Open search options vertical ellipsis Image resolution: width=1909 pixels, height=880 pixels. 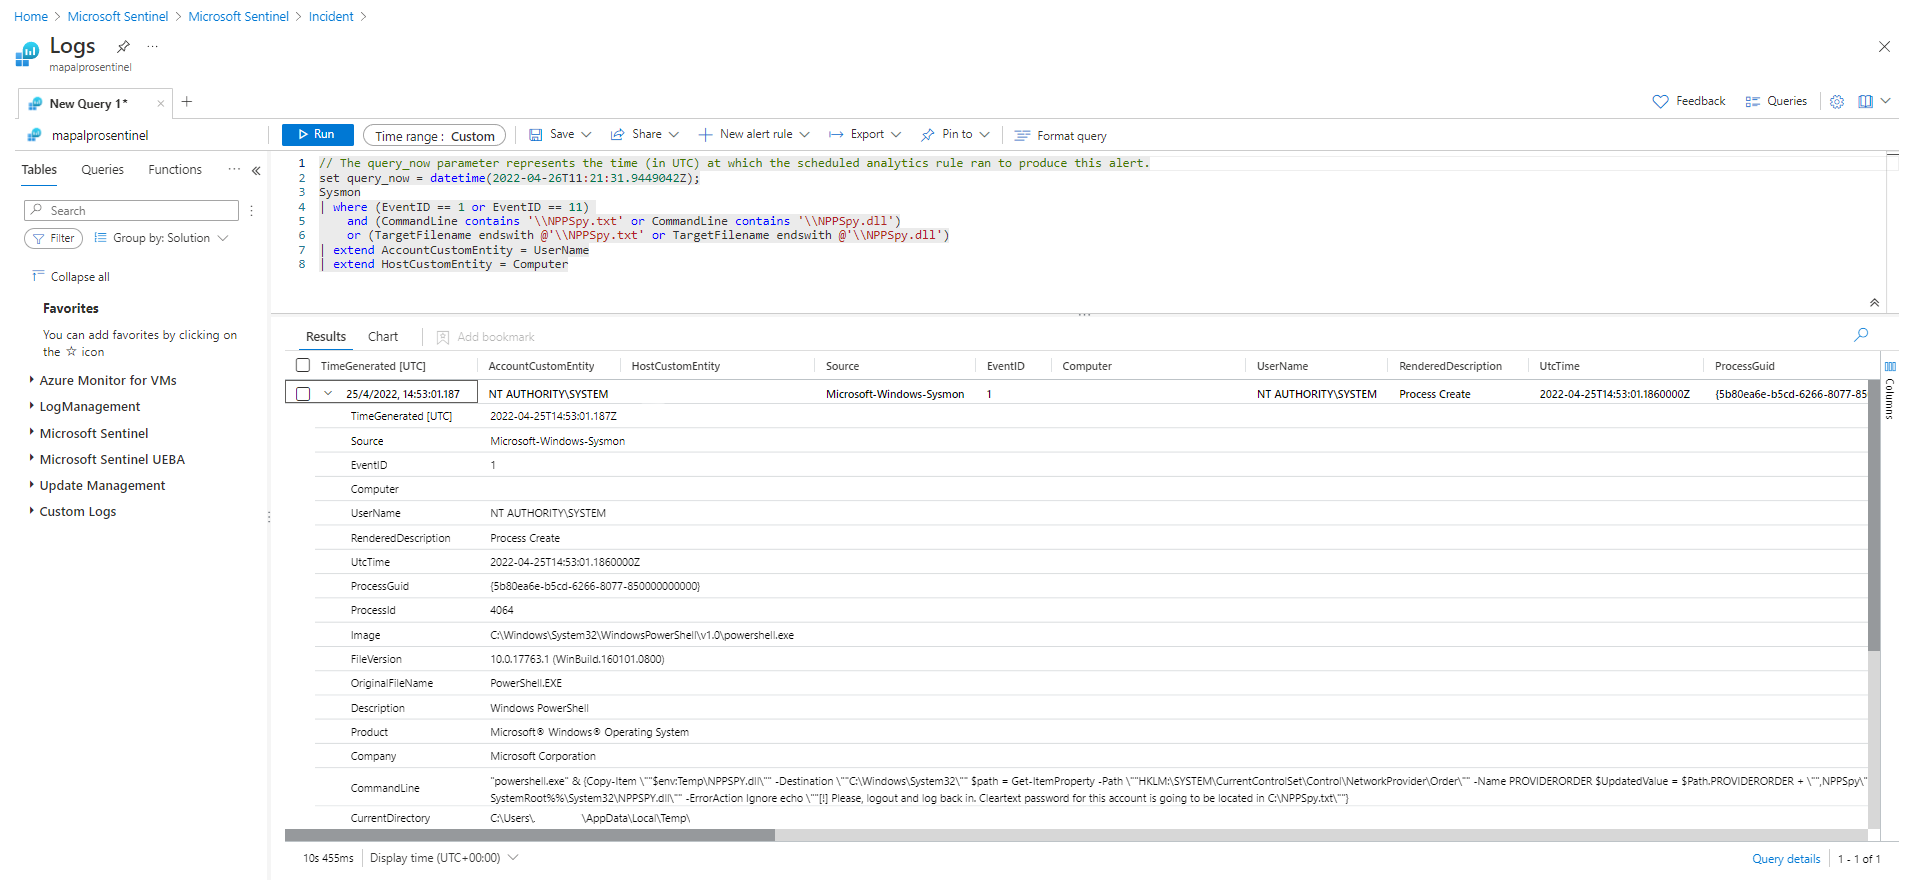tap(251, 210)
